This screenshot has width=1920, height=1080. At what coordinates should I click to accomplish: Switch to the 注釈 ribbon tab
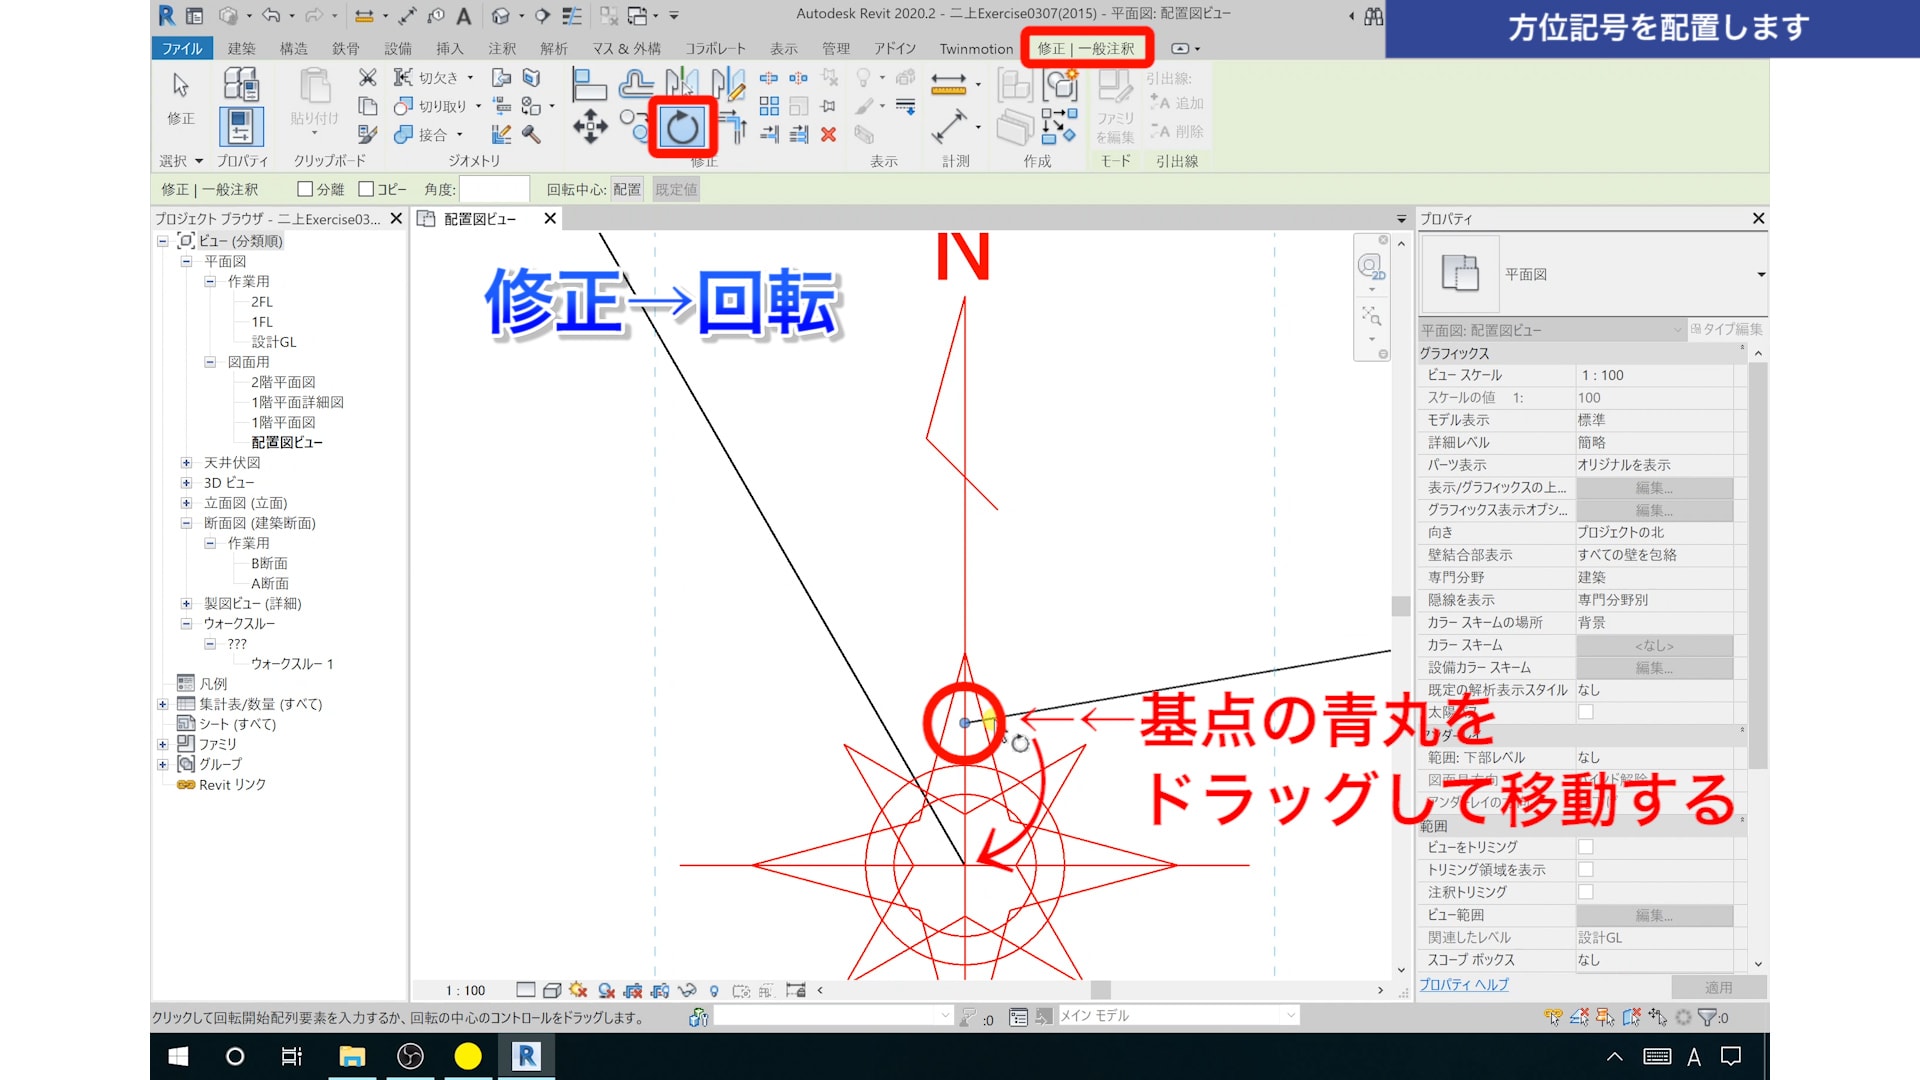coord(501,48)
